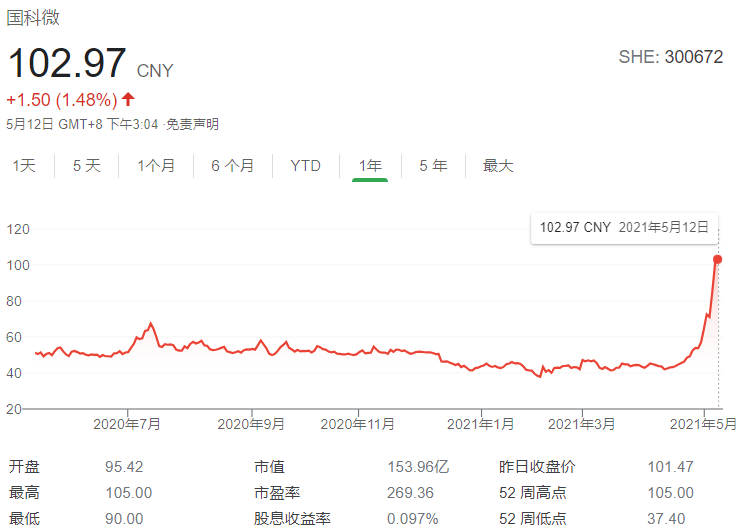Image resolution: width=742 pixels, height=530 pixels.
Task: Click the red up-arrow change icon
Action: [x=128, y=99]
